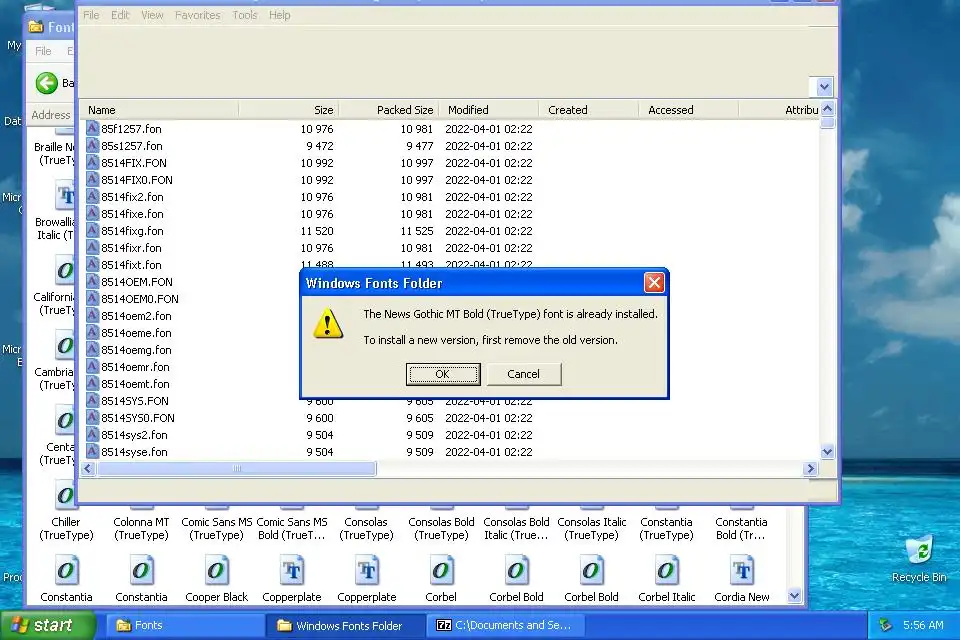960x640 pixels.
Task: Select the Corbel Italic font icon
Action: pyautogui.click(x=666, y=570)
